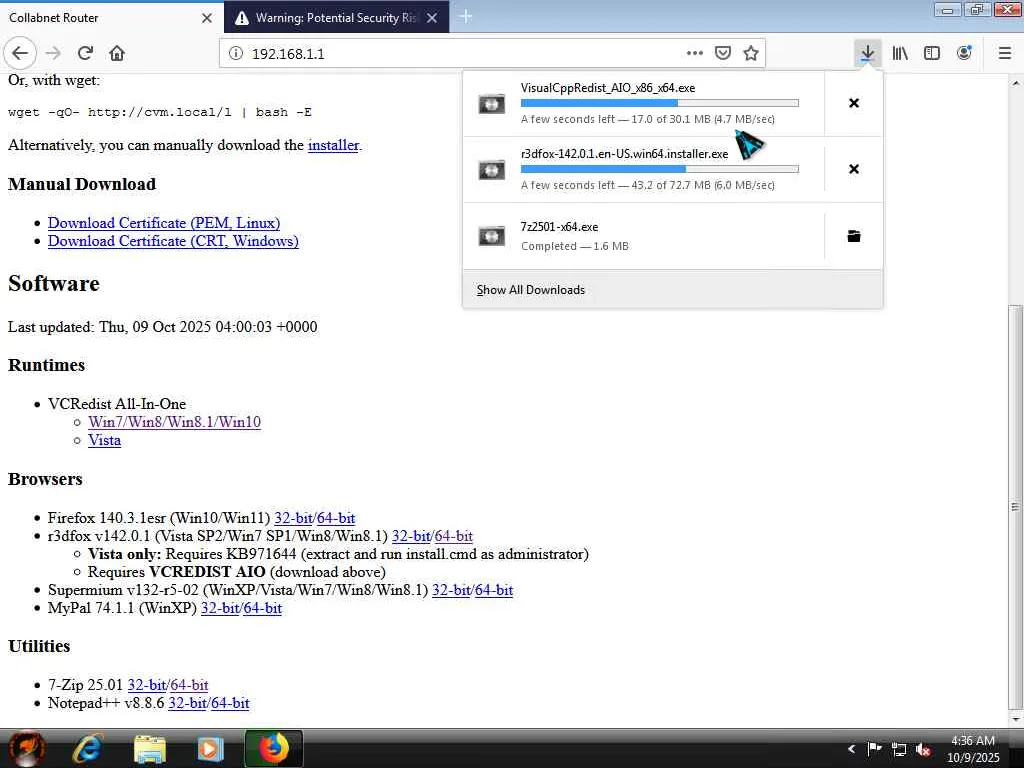Launch Internet Explorer from taskbar
1024x768 pixels.
pos(86,749)
